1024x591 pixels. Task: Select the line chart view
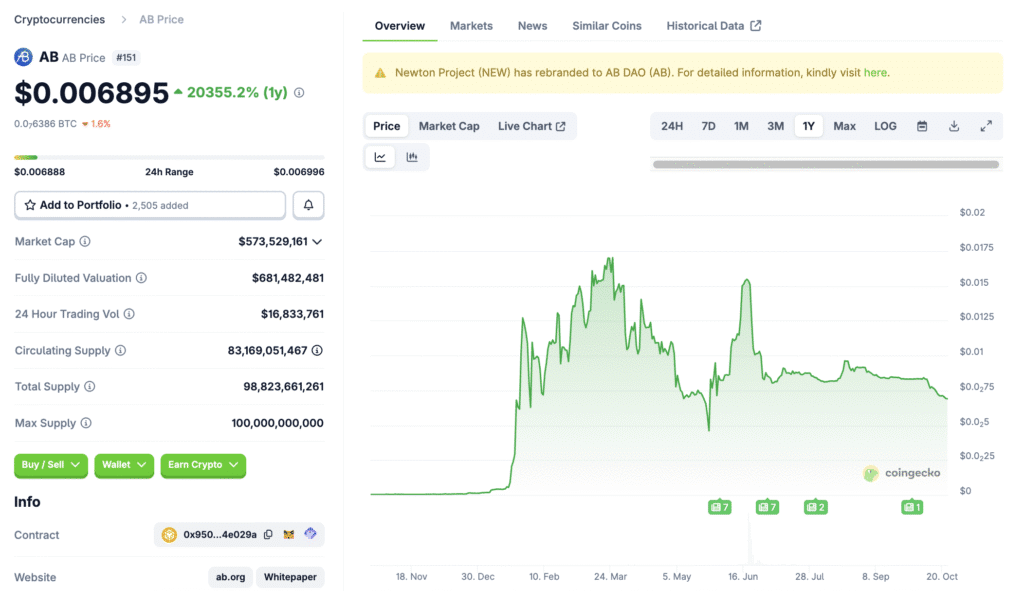coord(381,157)
